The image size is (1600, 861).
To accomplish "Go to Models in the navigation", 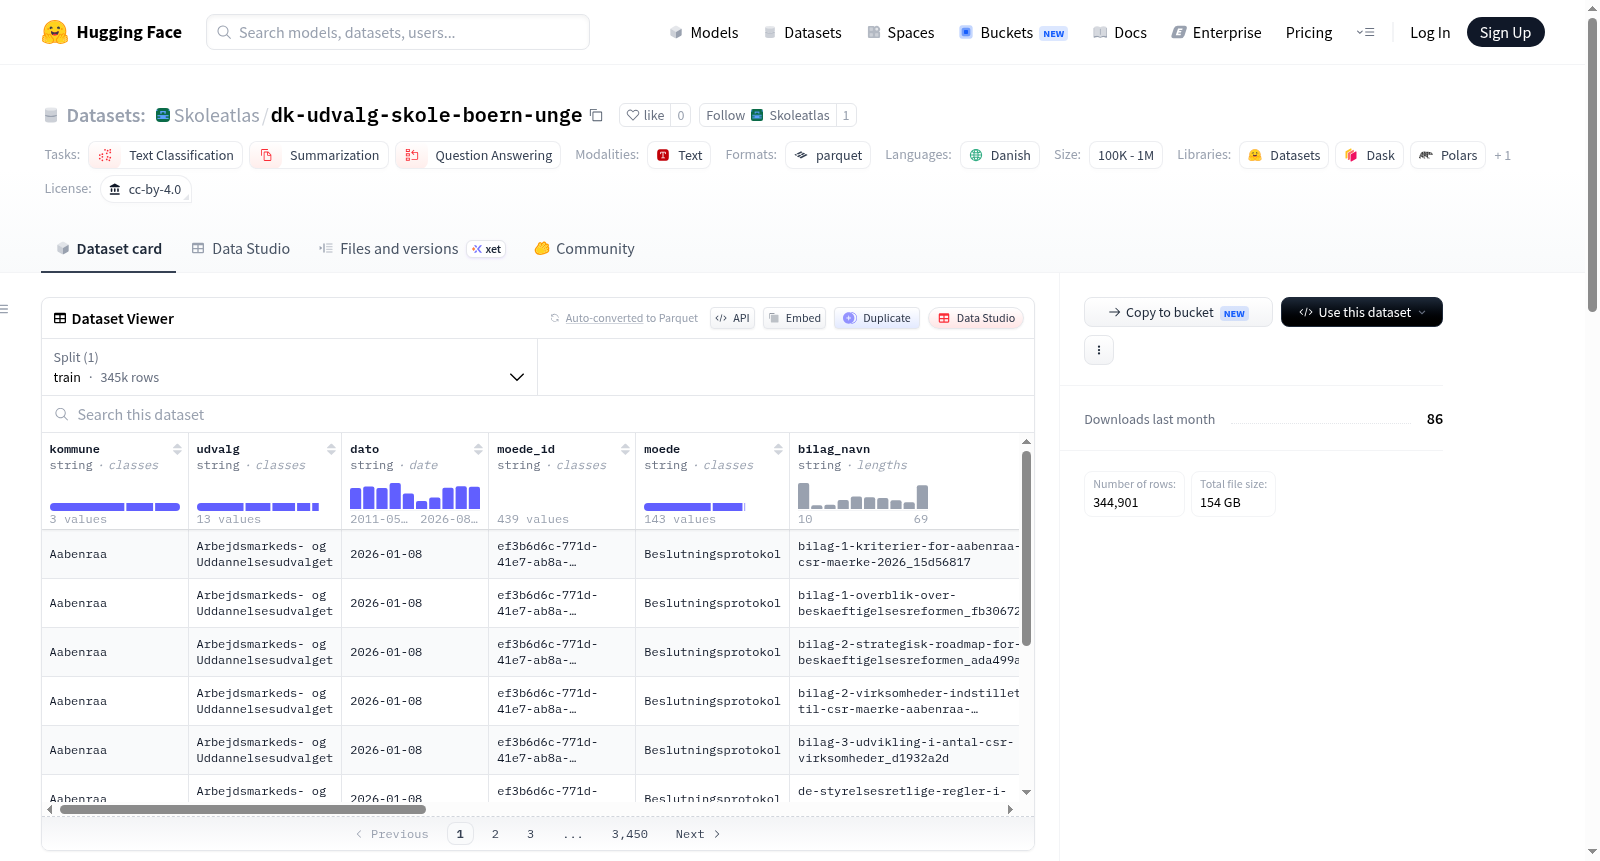I will click(x=704, y=32).
